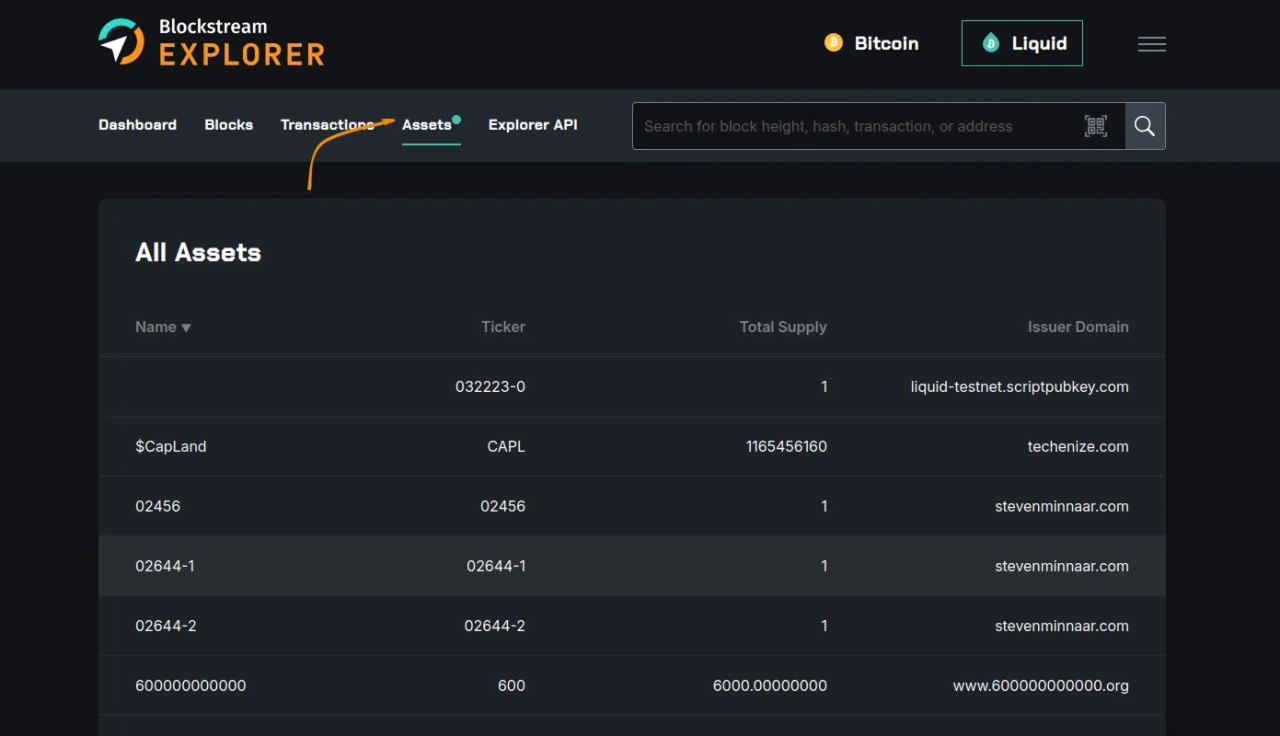
Task: Open the $CapLand asset
Action: pyautogui.click(x=171, y=447)
